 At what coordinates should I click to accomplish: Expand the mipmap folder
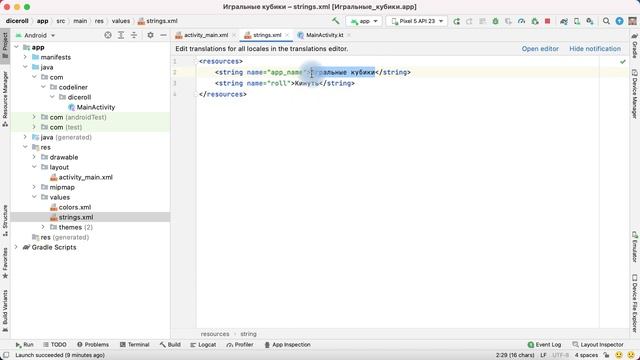pos(34,187)
